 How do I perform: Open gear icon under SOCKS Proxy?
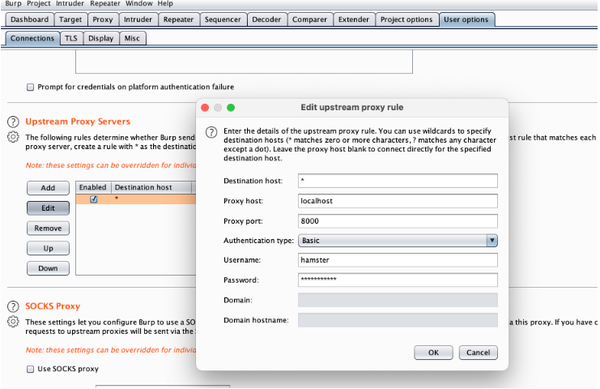pos(13,321)
